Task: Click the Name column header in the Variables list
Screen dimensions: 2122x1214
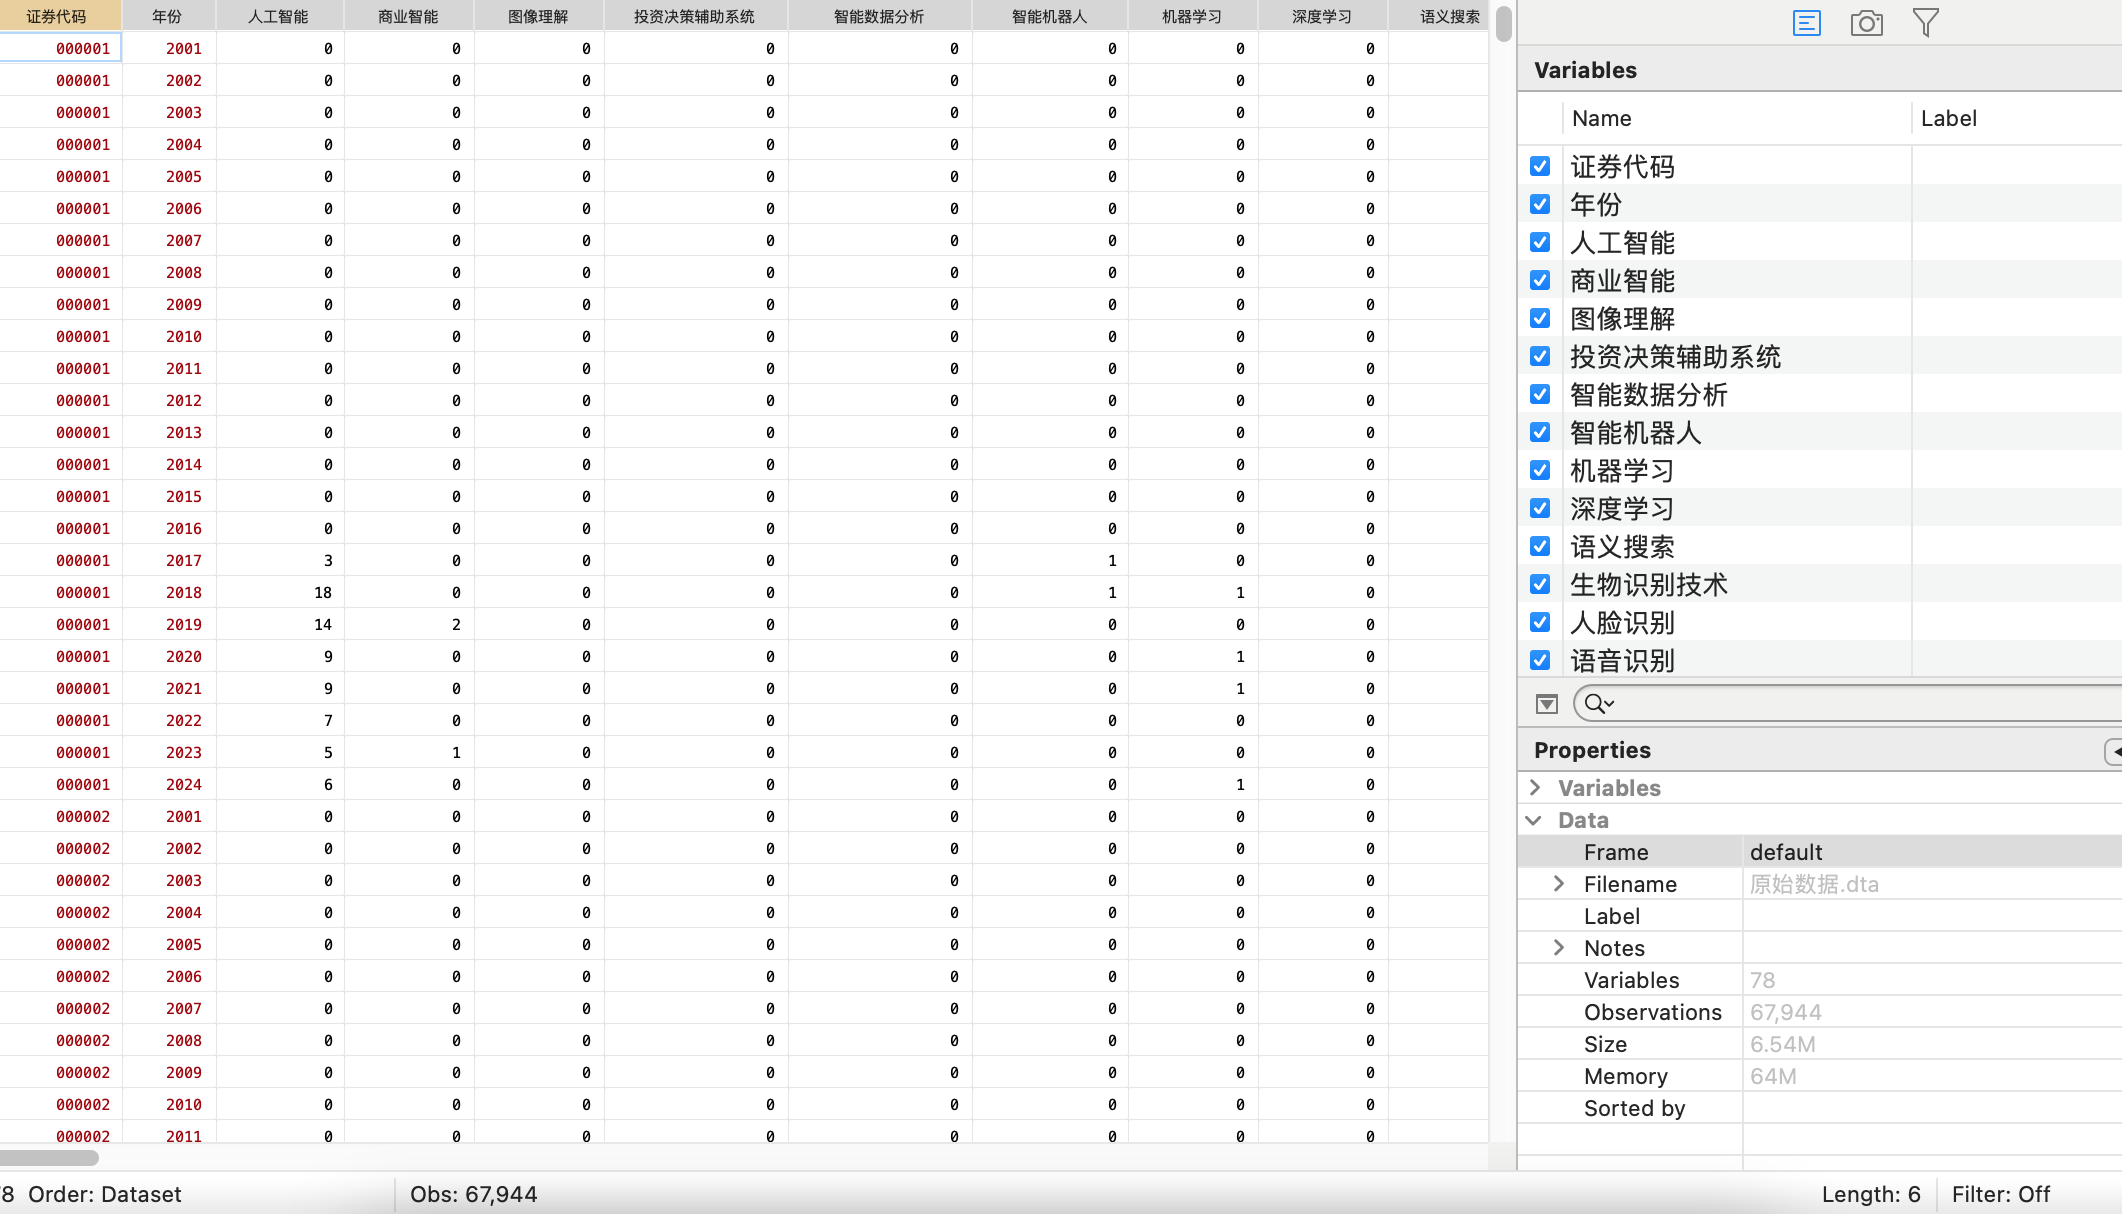Action: pyautogui.click(x=1601, y=118)
